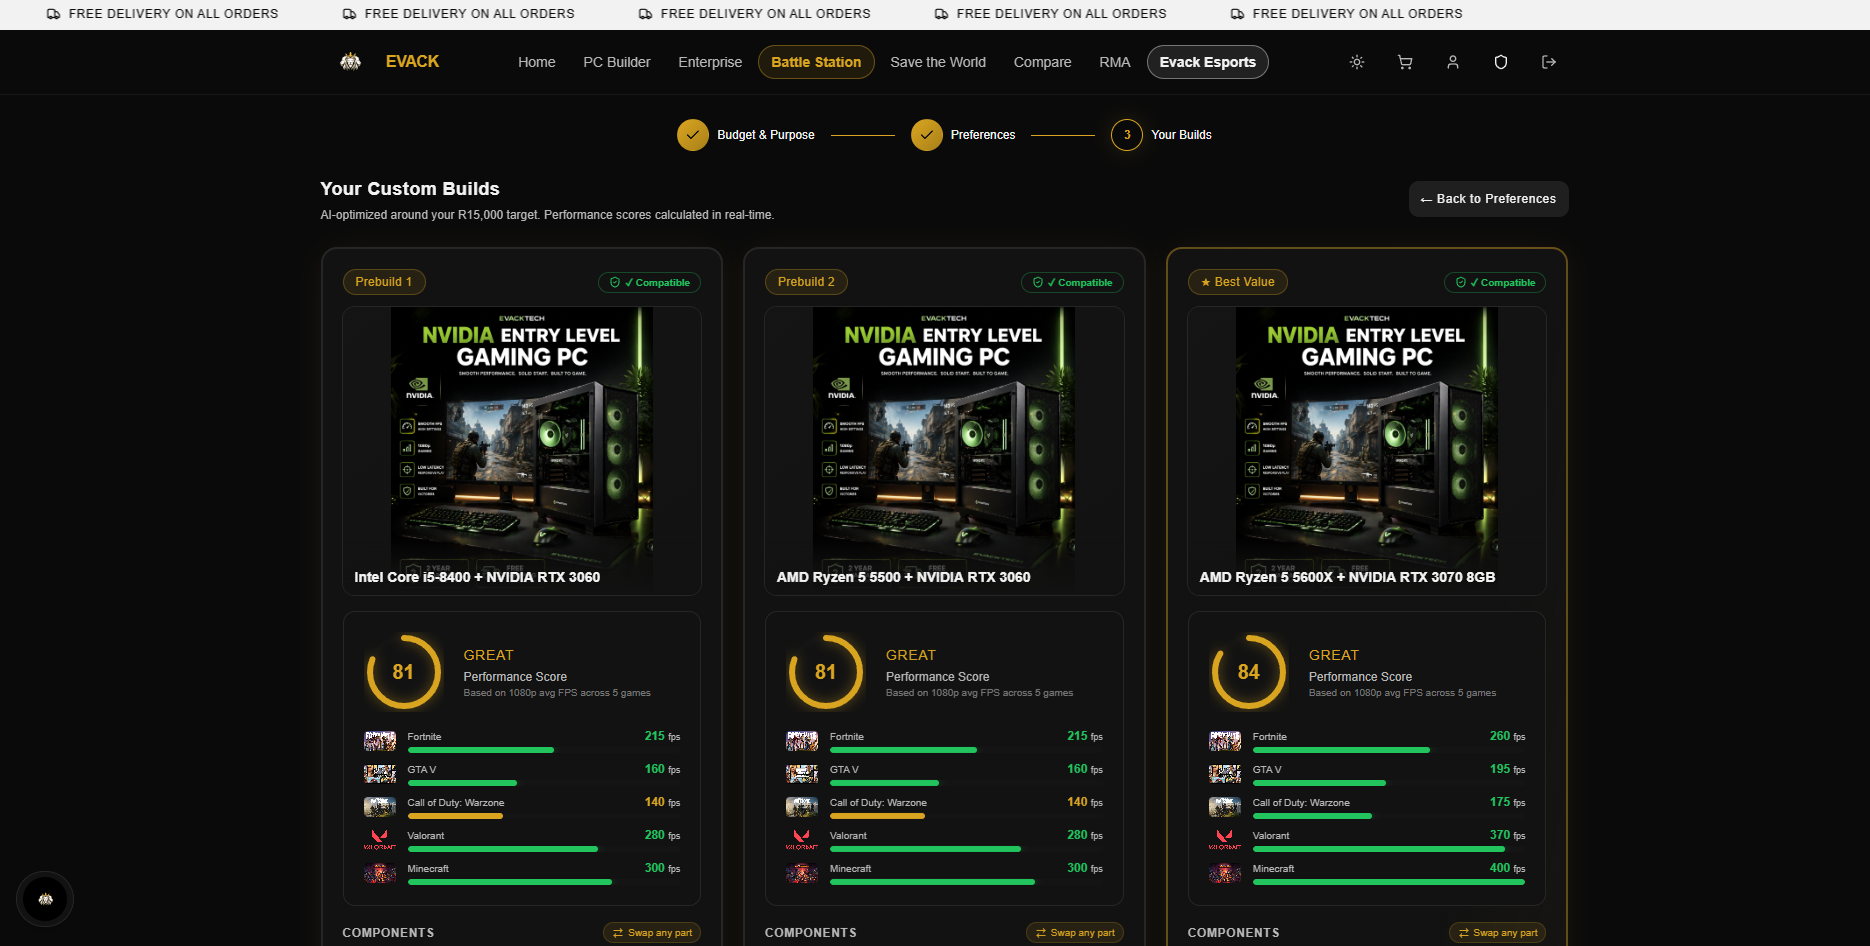Open the Compare page
The image size is (1870, 946).
point(1043,62)
